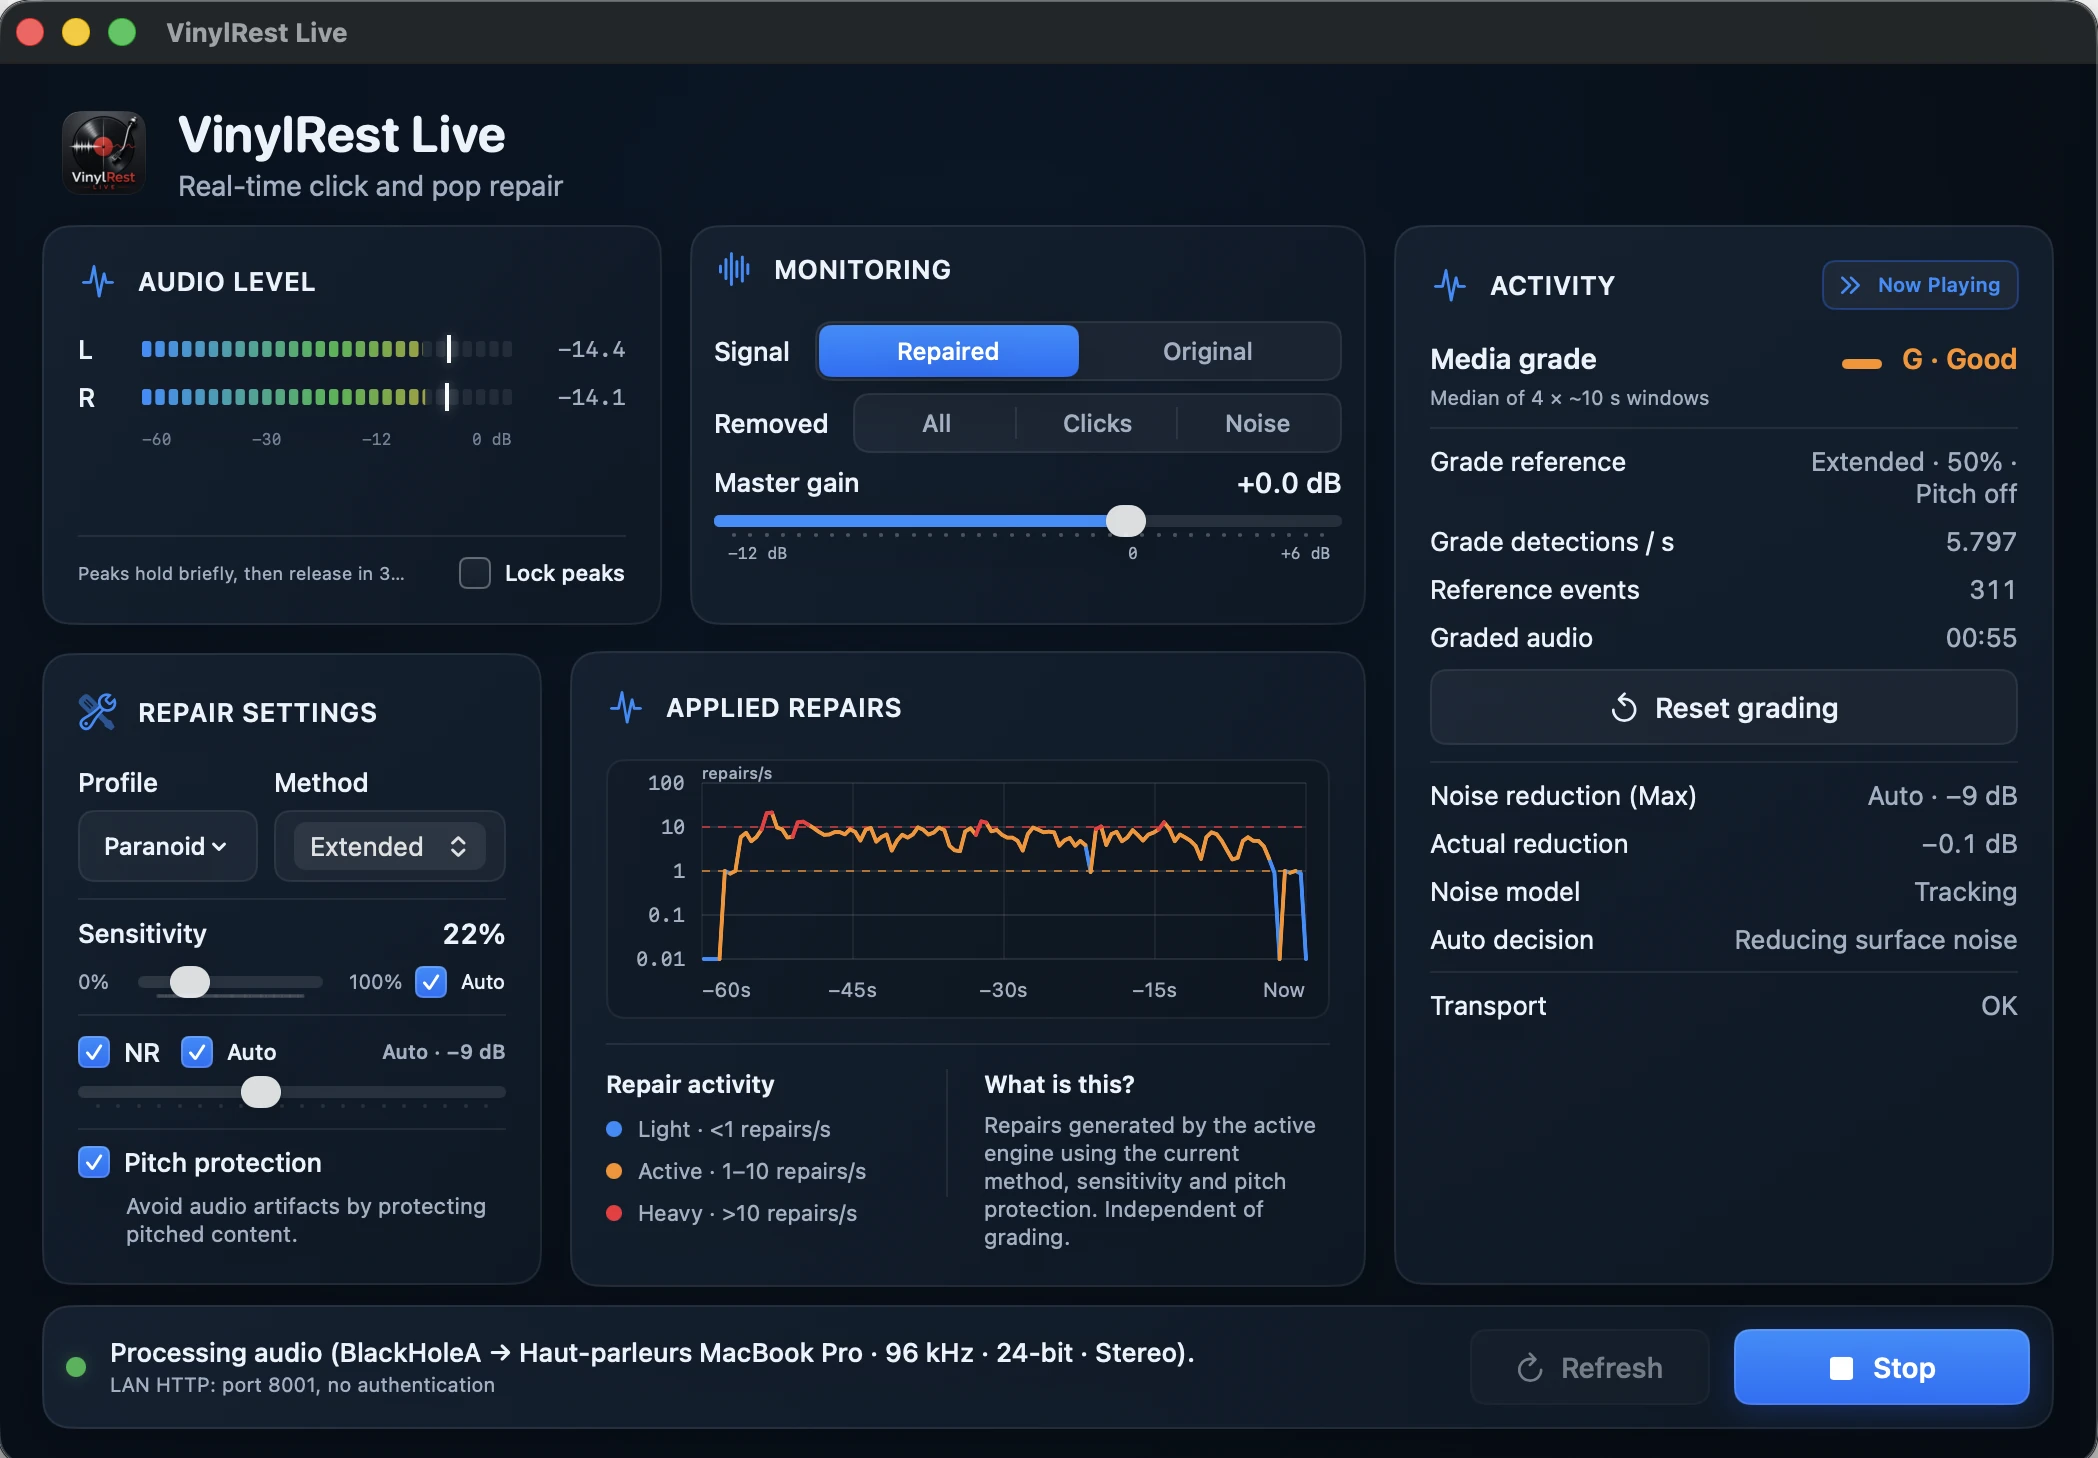Screen dimensions: 2098x1458
Task: Select the Repaired signal segment
Action: (x=948, y=351)
